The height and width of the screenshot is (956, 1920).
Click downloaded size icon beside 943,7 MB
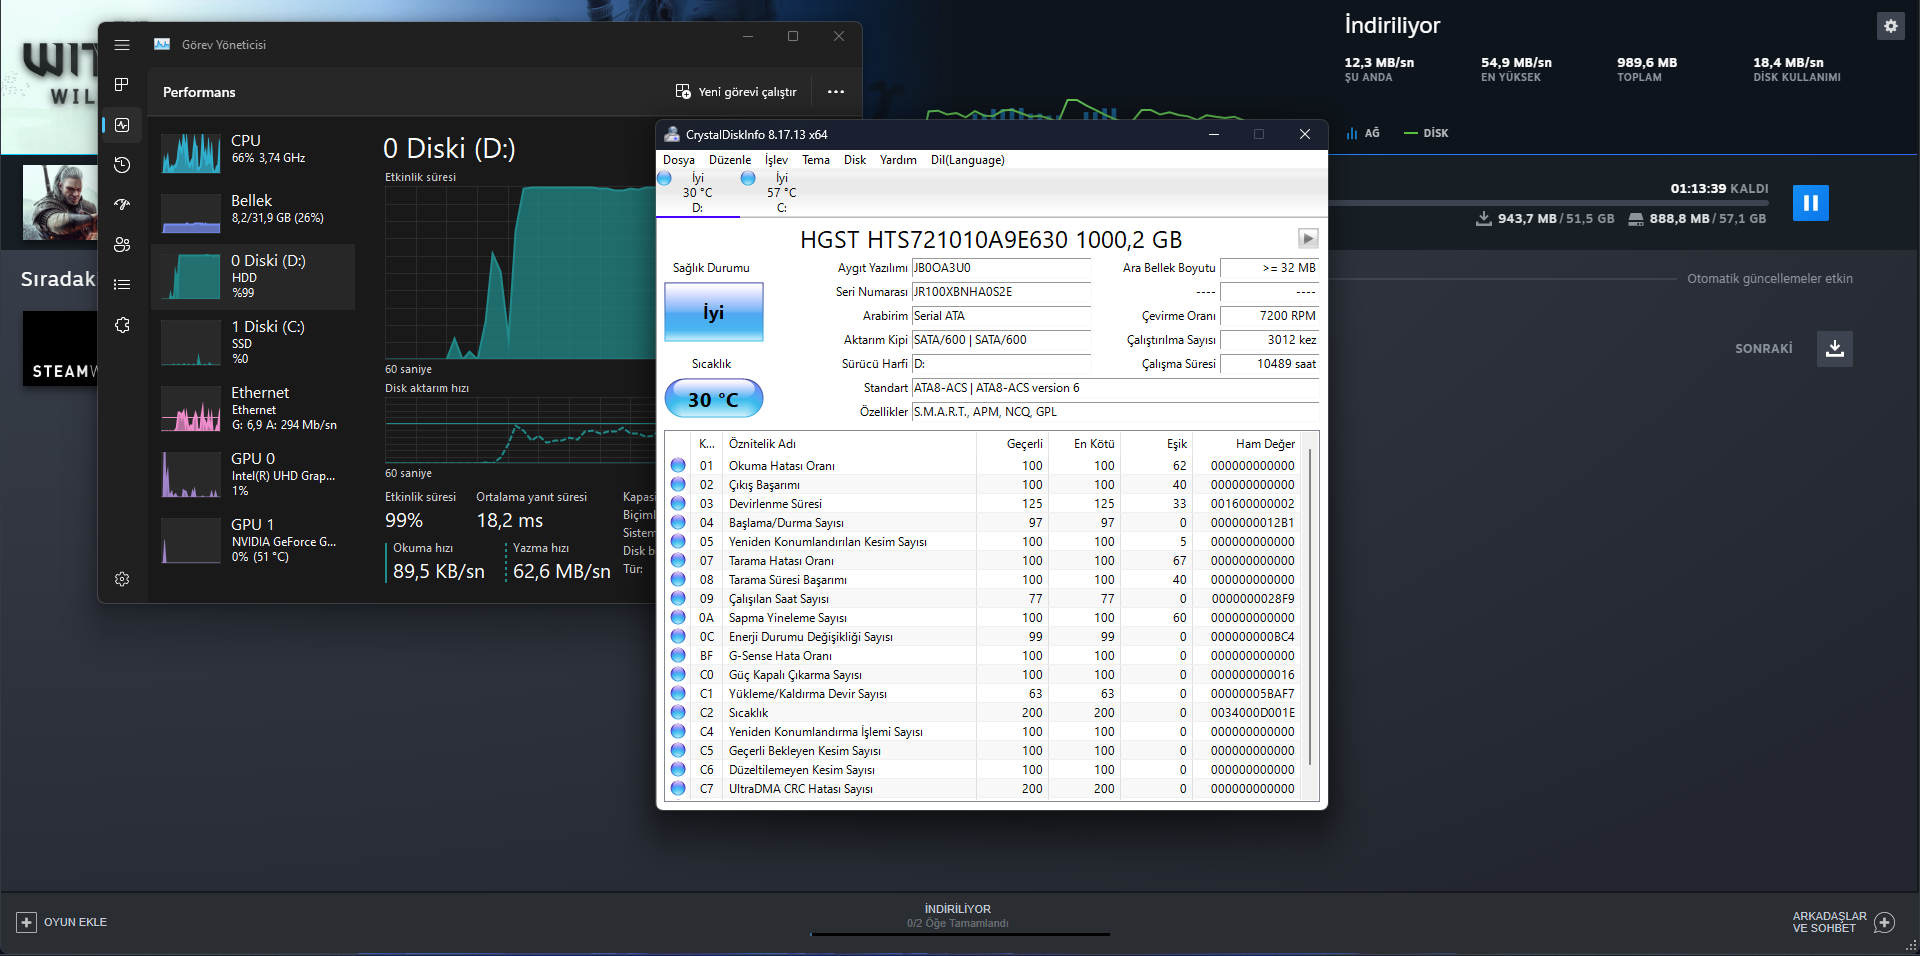[1484, 218]
